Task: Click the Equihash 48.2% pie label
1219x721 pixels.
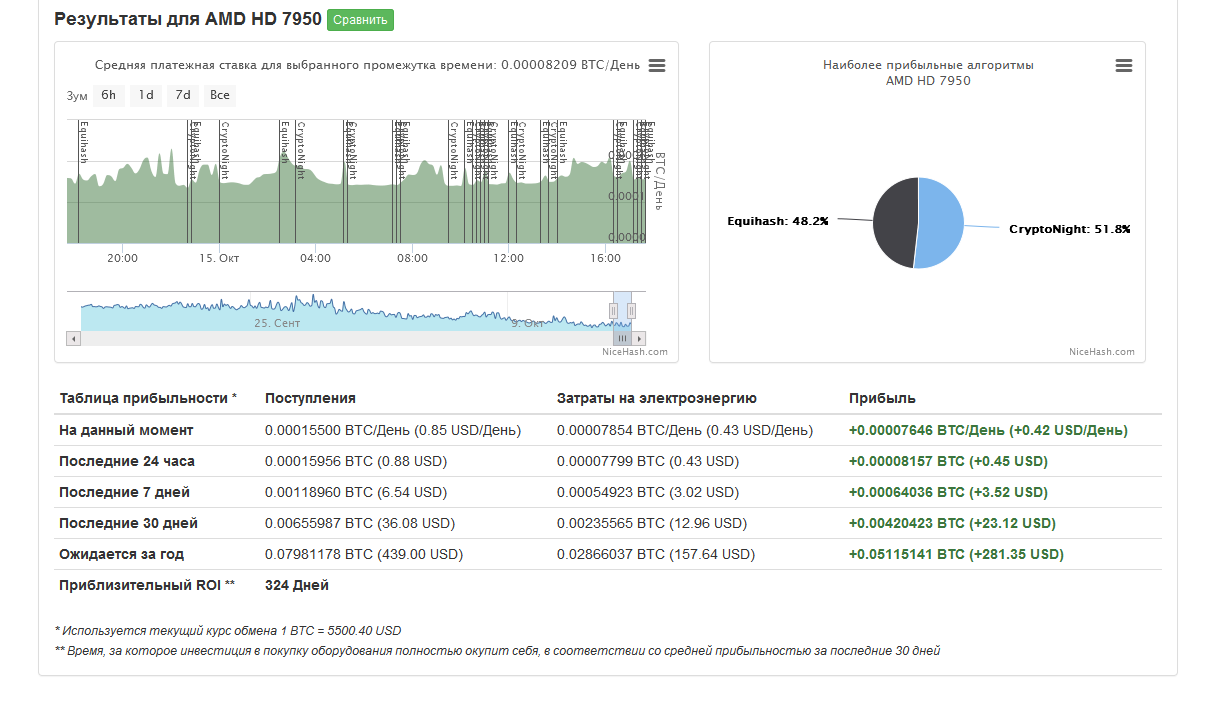Action: point(778,221)
